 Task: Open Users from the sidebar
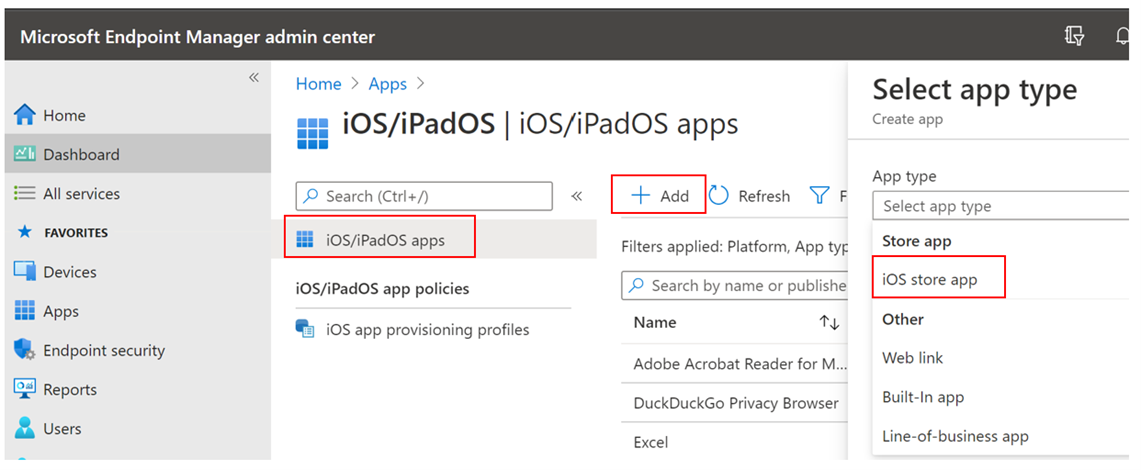25,428
